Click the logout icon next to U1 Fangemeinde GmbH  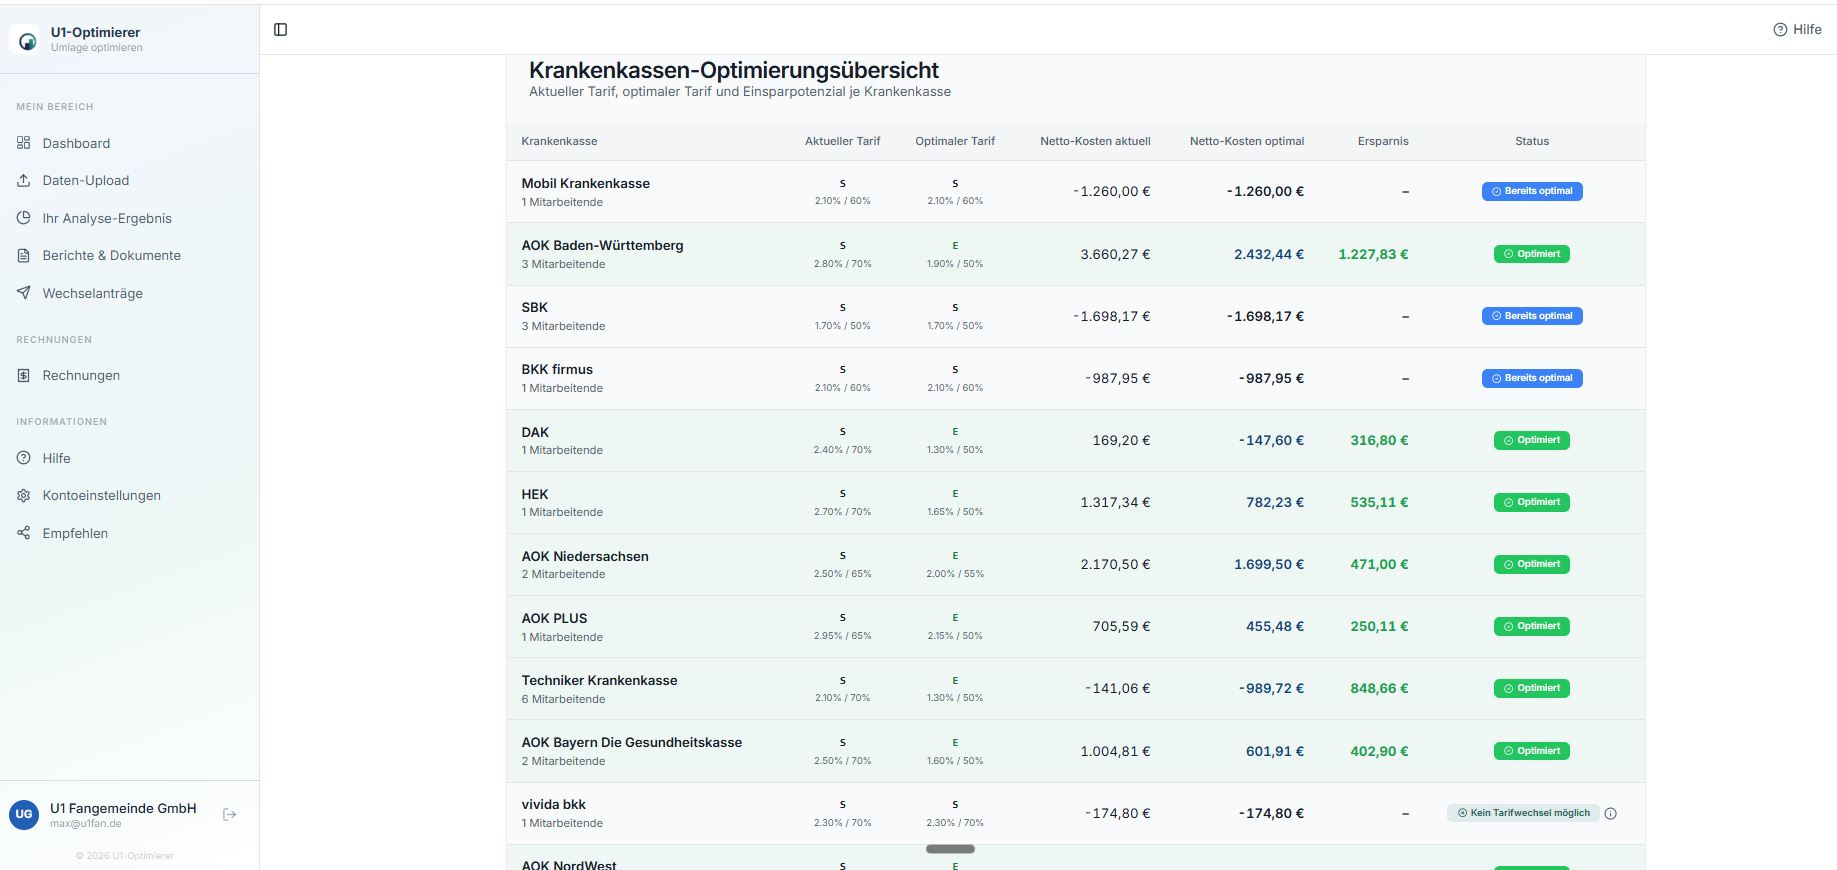(230, 815)
